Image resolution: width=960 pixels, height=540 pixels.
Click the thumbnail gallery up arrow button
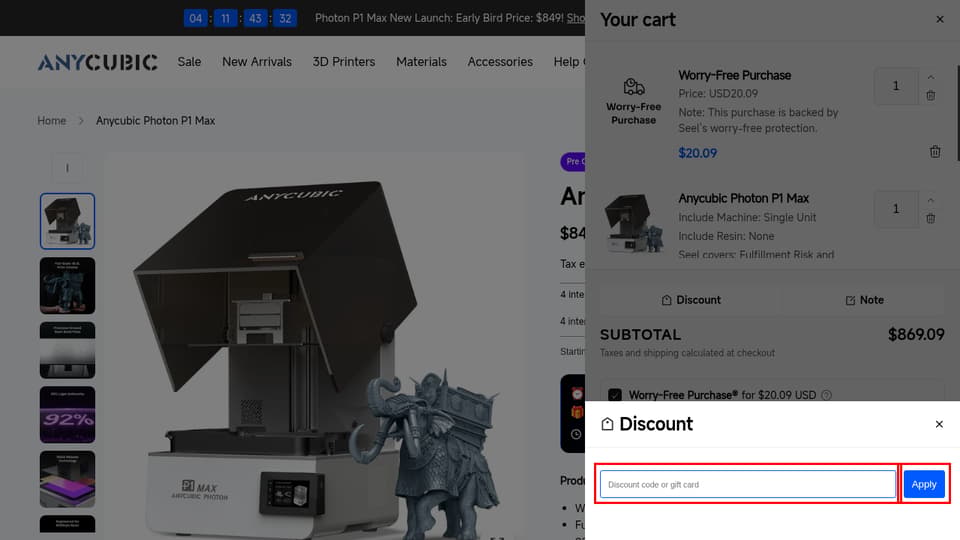pyautogui.click(x=67, y=168)
